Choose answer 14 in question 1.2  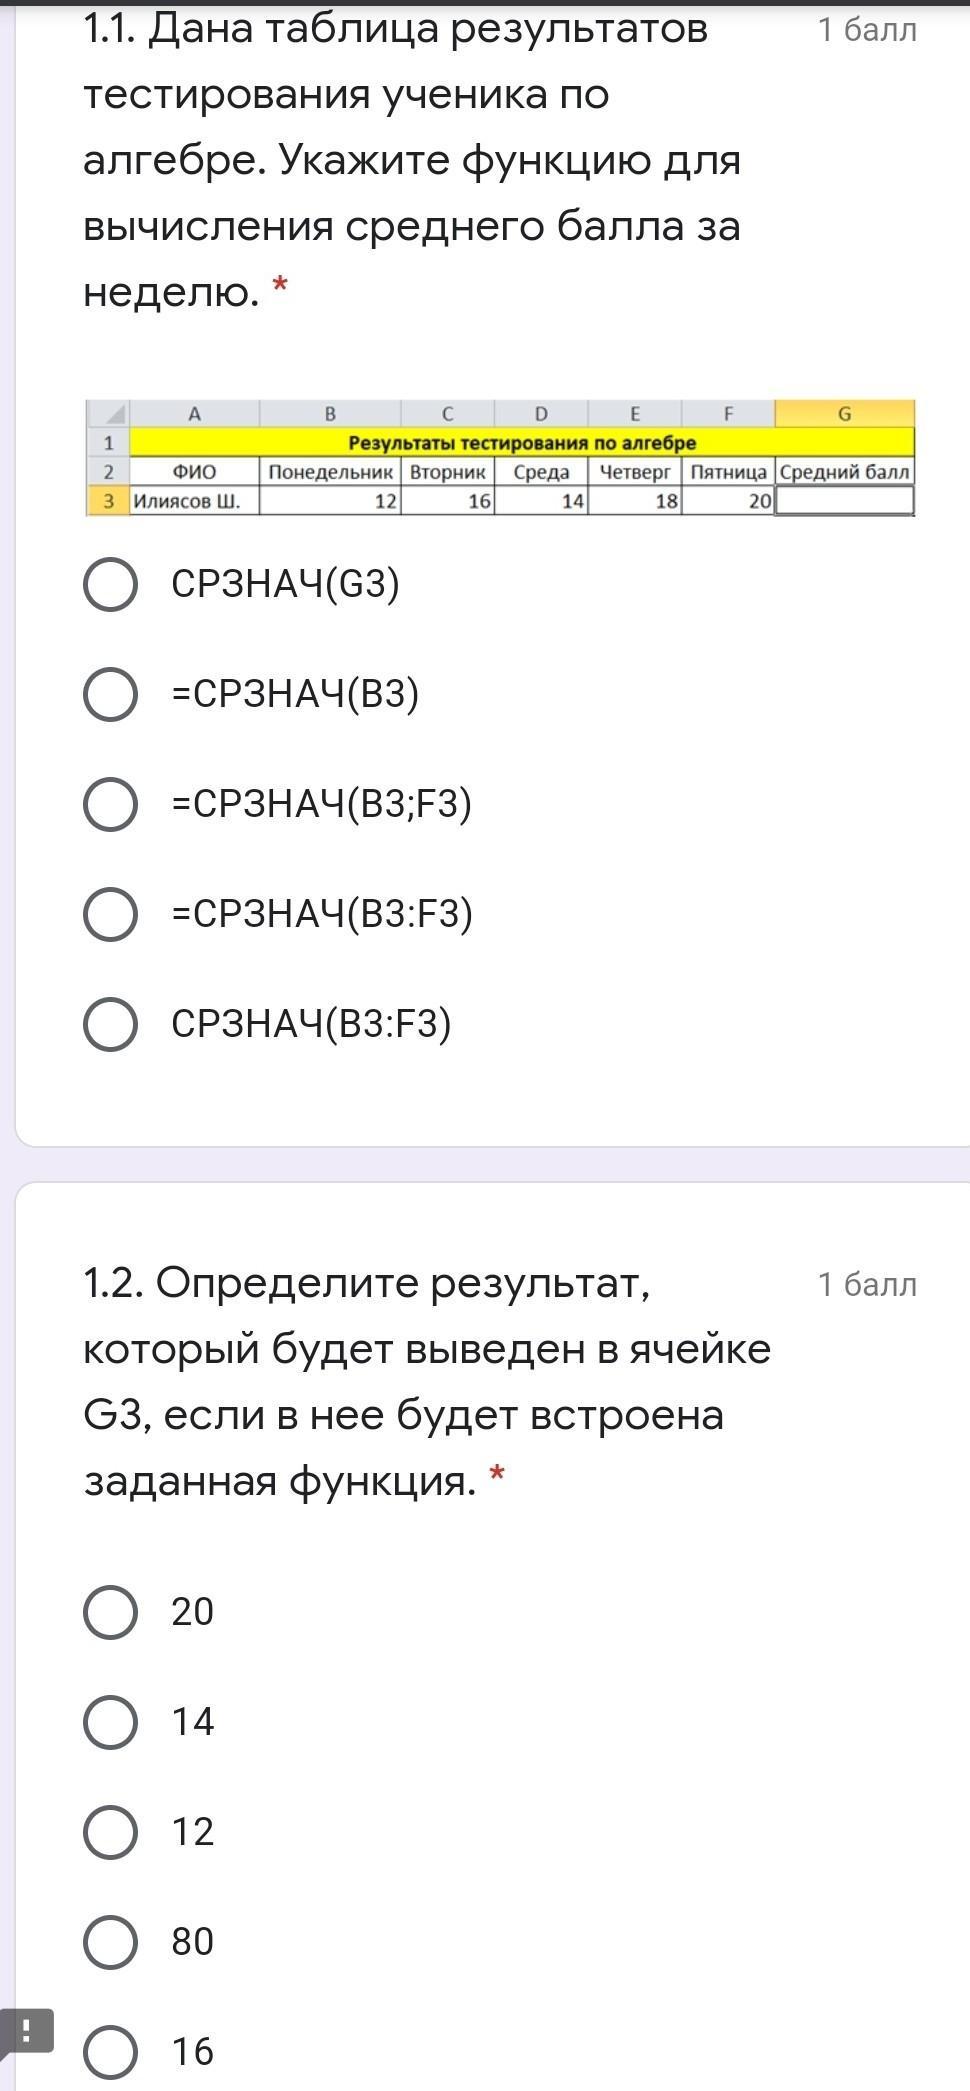(110, 1722)
